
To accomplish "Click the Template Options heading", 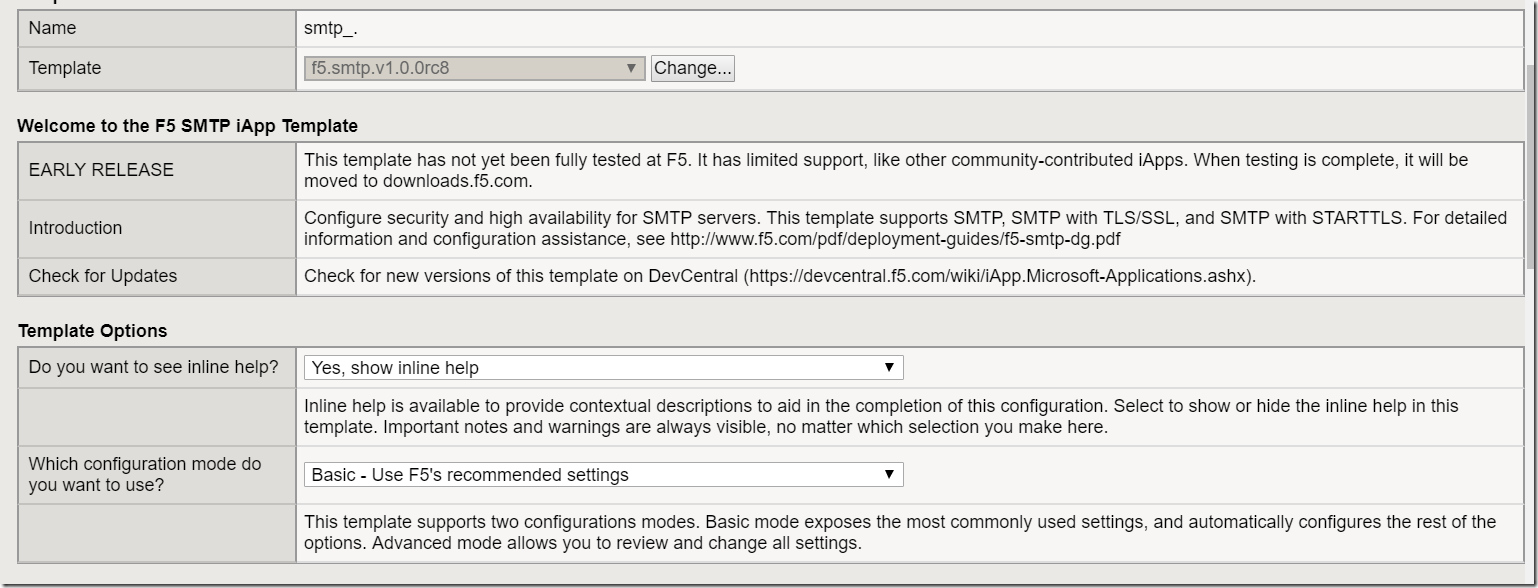I will click(x=92, y=330).
